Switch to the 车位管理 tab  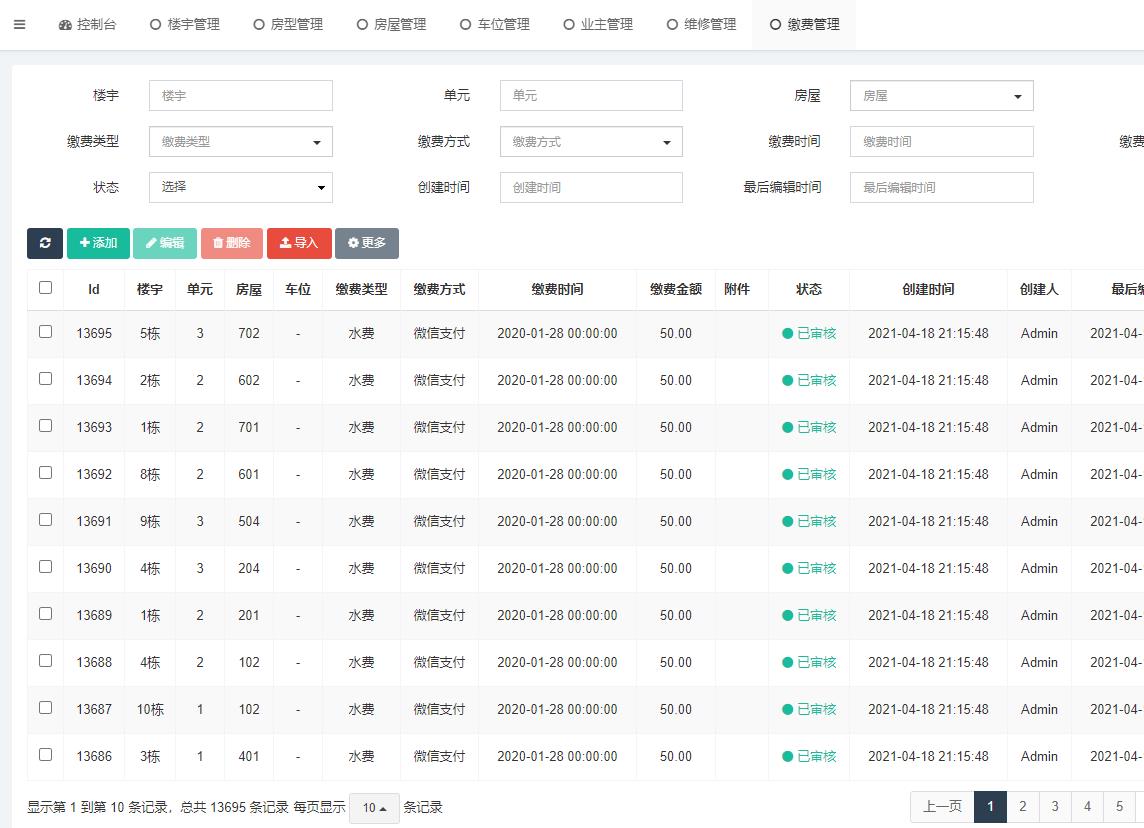tap(495, 25)
